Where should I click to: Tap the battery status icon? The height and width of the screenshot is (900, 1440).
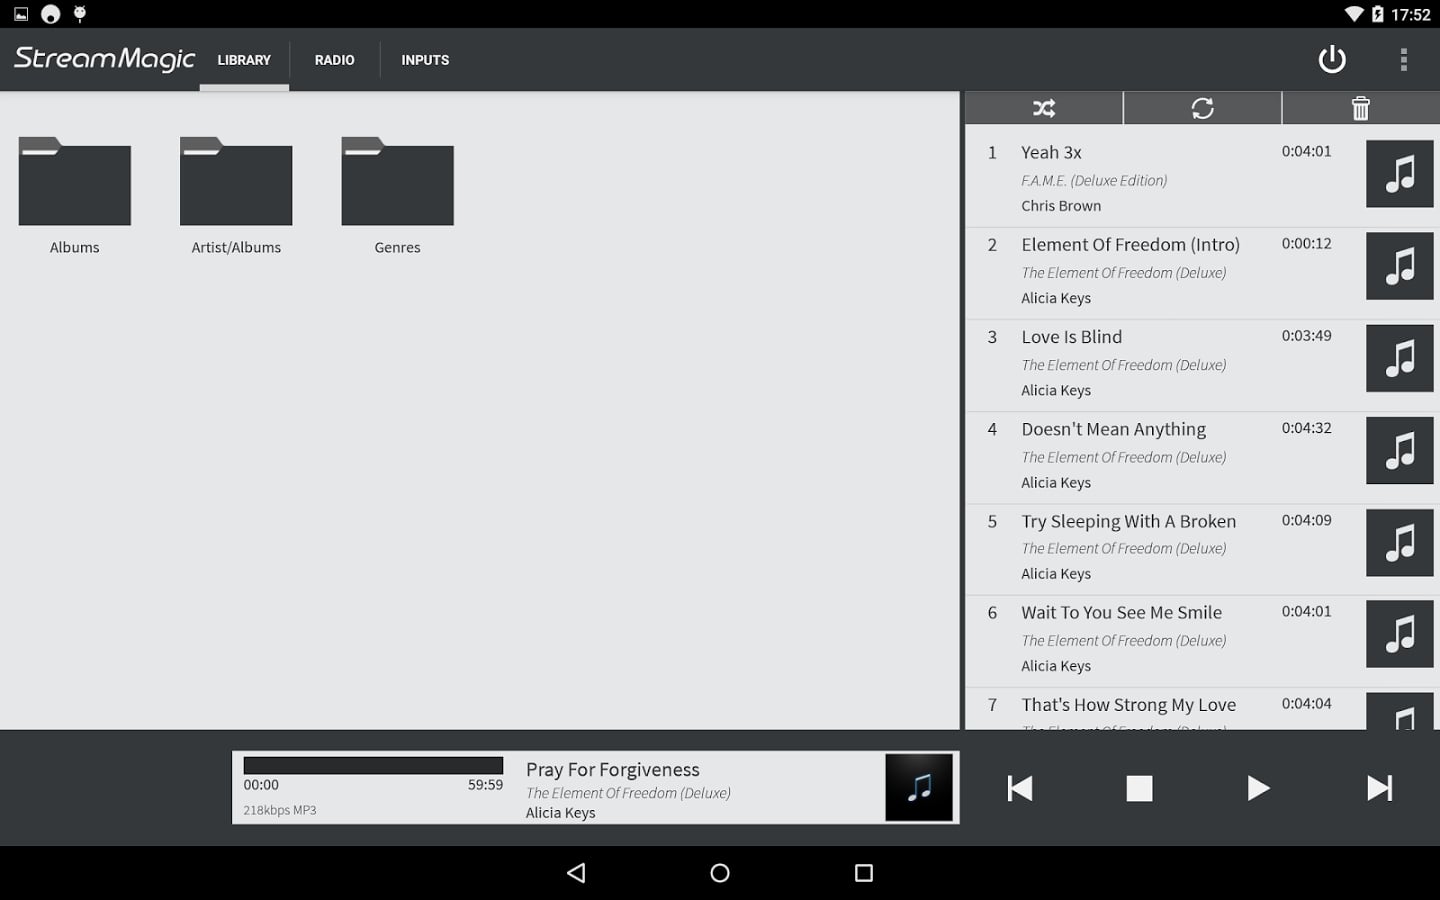pyautogui.click(x=1378, y=14)
